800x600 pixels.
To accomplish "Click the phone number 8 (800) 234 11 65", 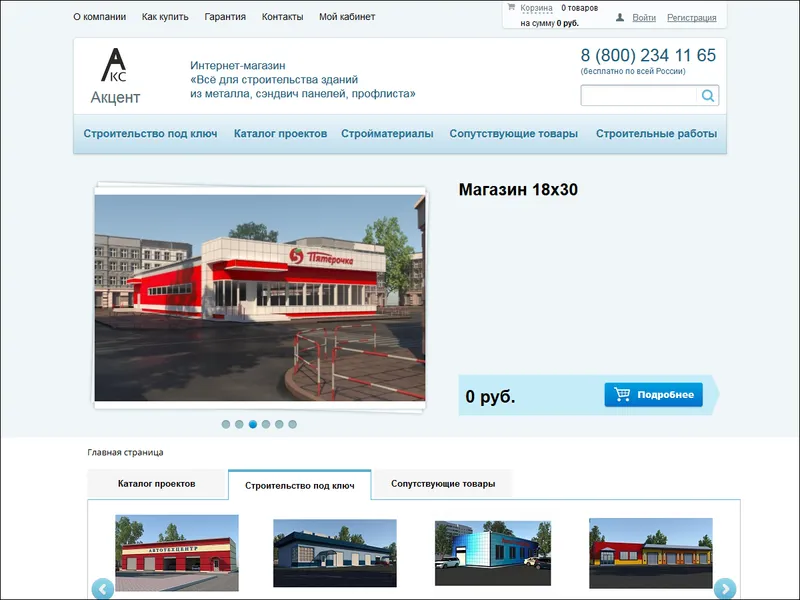I will [x=648, y=55].
